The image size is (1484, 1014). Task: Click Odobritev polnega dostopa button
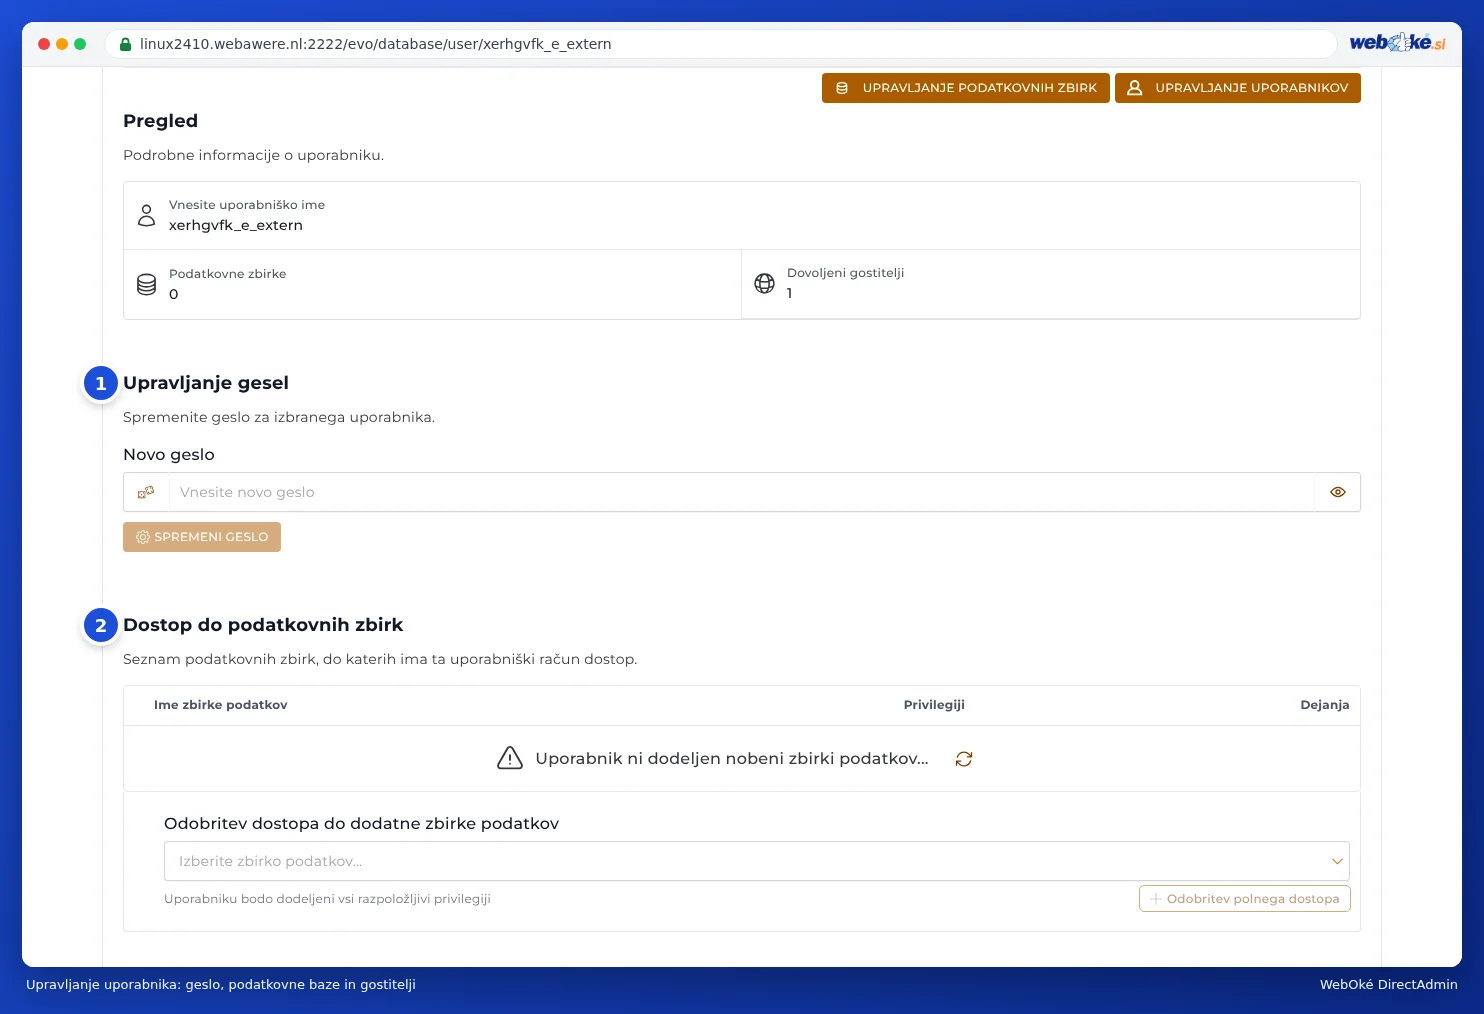tap(1245, 899)
